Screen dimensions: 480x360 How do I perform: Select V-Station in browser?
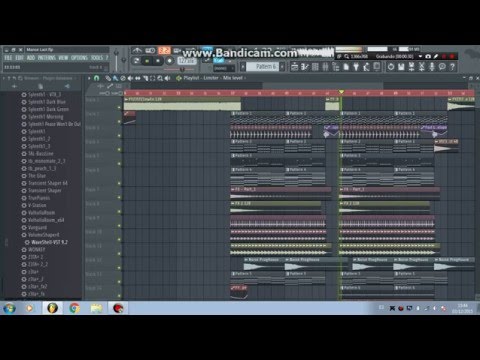(x=37, y=205)
